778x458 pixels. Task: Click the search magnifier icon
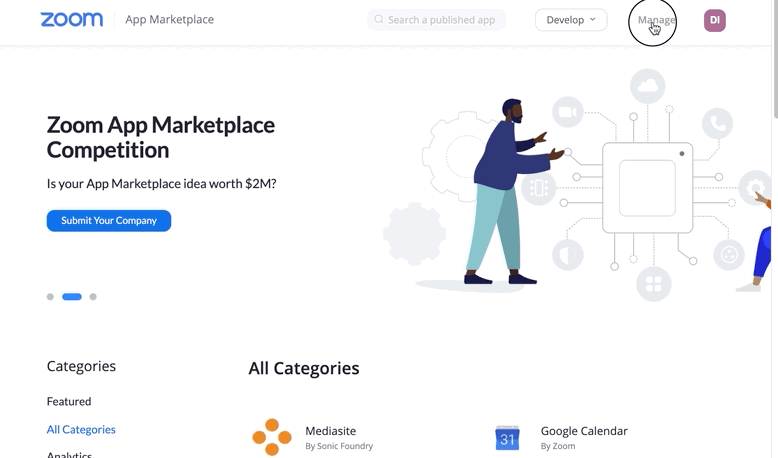pos(379,19)
